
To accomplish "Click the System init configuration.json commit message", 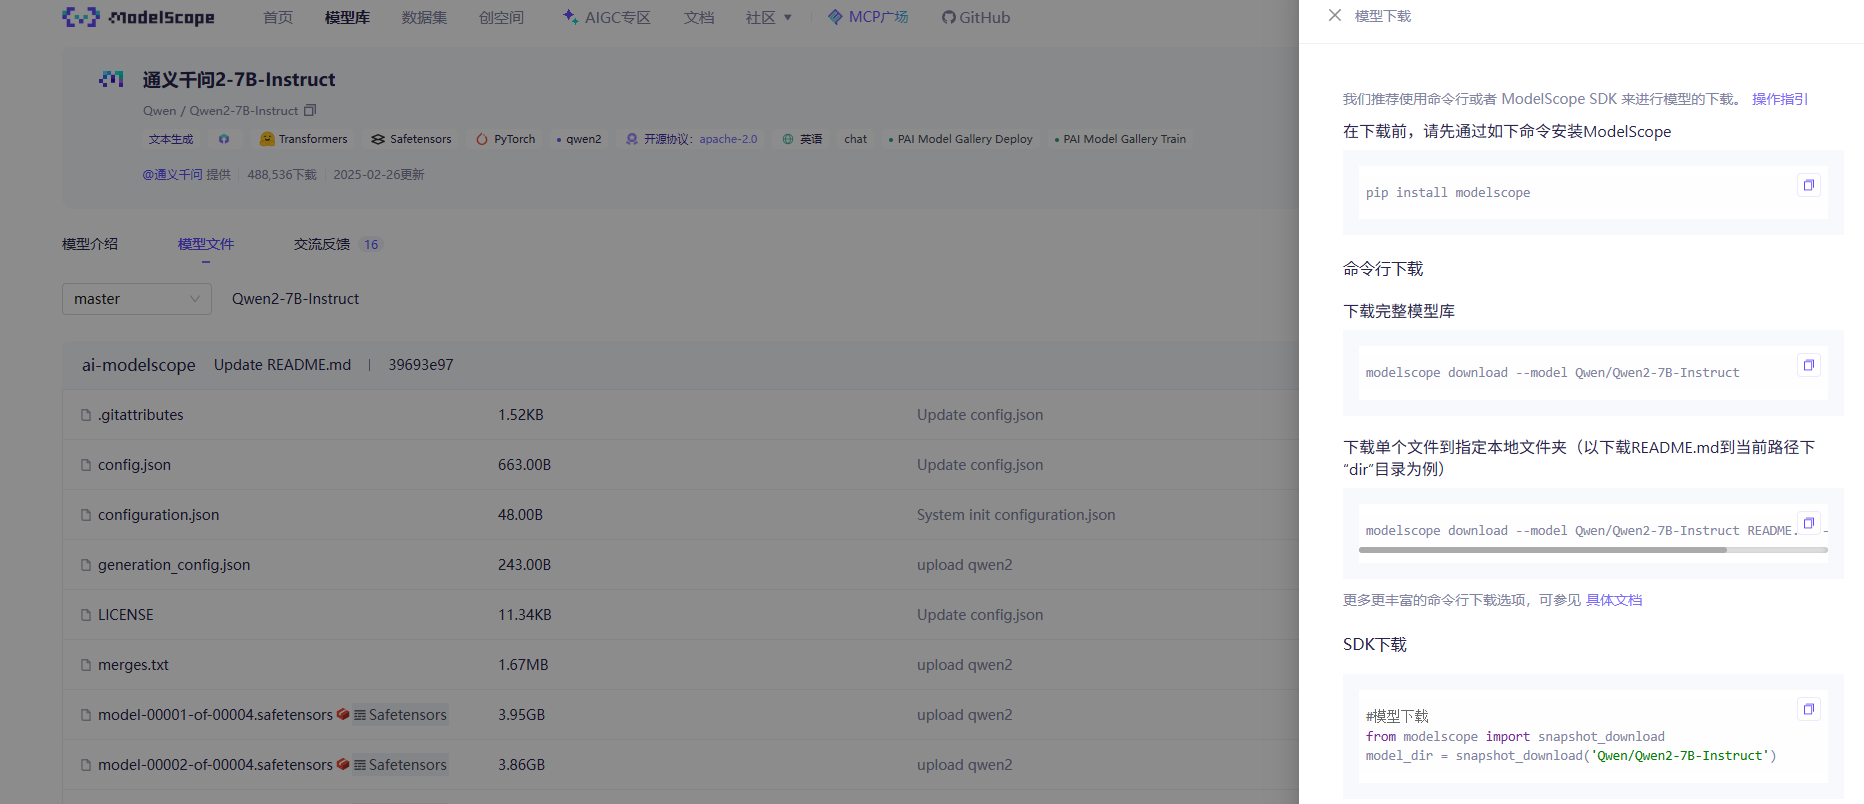I will pyautogui.click(x=1016, y=515).
